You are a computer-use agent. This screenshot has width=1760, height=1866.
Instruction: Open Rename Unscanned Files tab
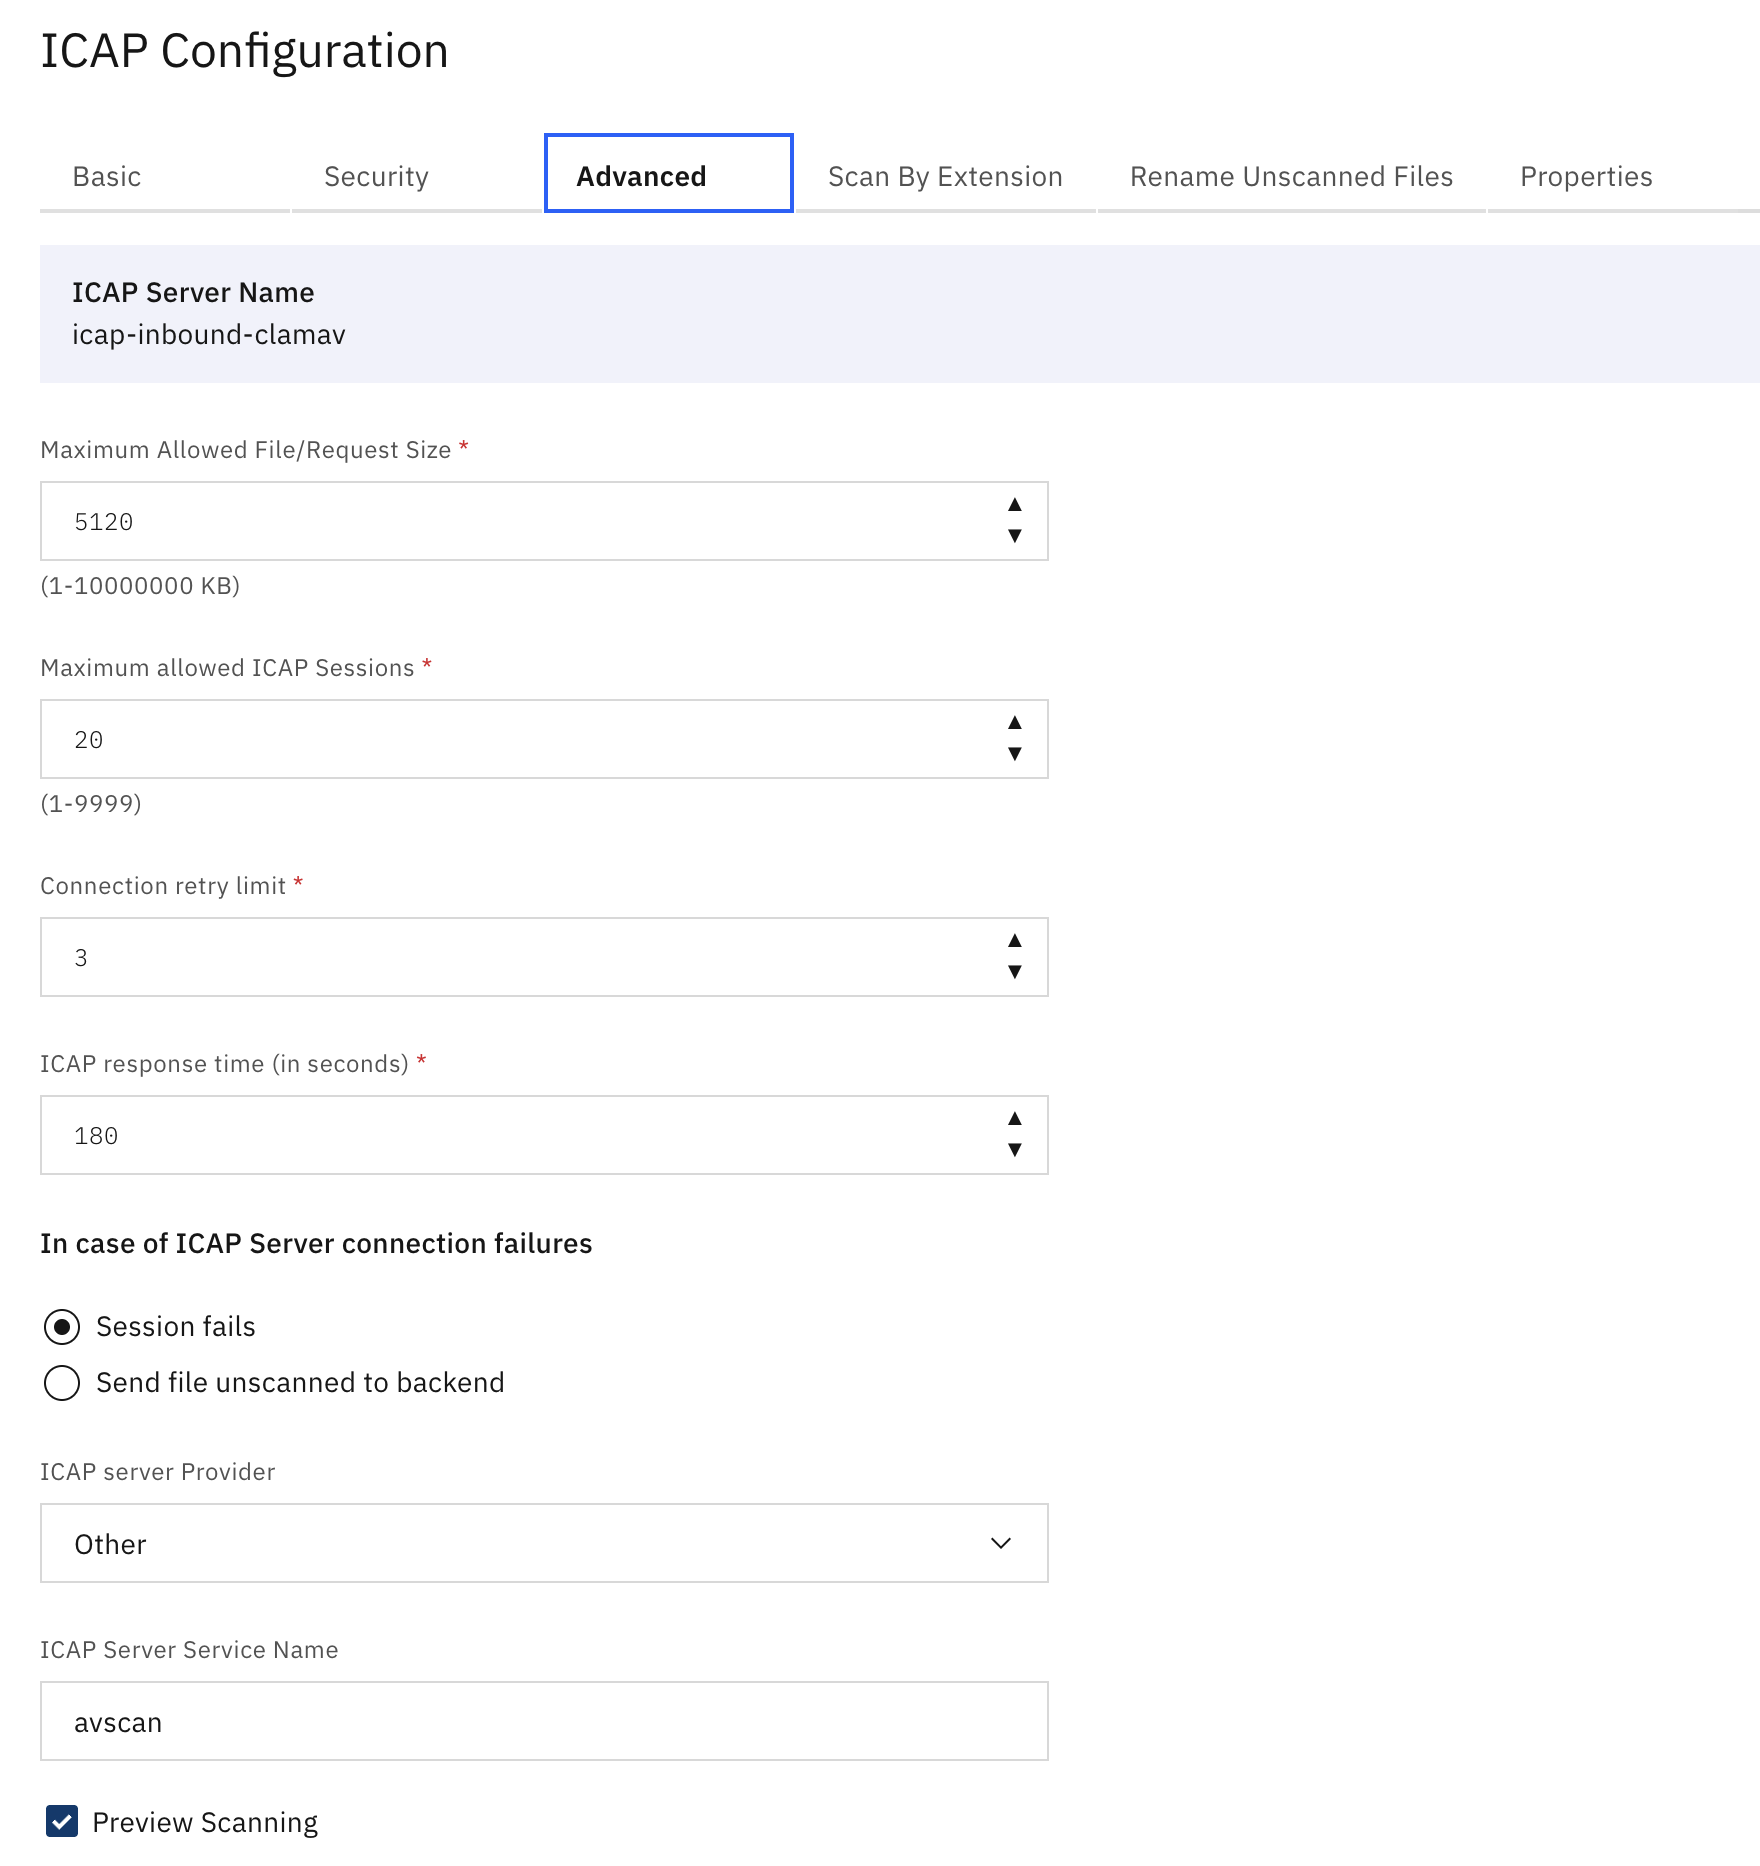point(1290,177)
